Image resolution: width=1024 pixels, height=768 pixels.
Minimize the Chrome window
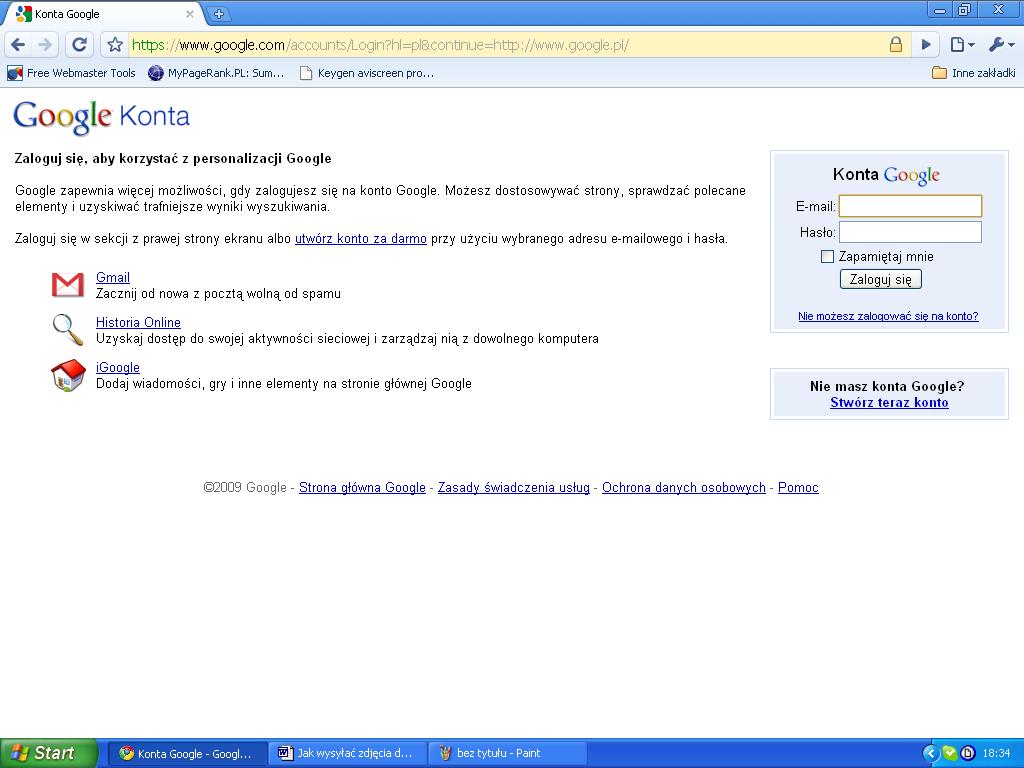coord(940,10)
